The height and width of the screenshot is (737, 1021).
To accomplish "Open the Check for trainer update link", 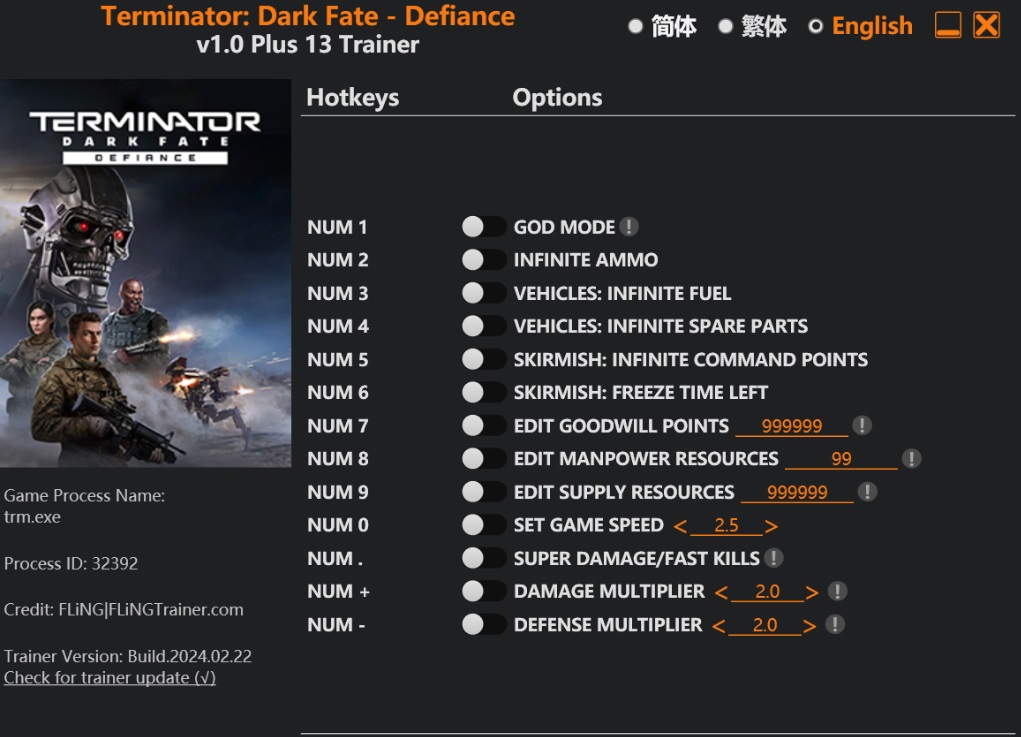I will click(x=110, y=678).
